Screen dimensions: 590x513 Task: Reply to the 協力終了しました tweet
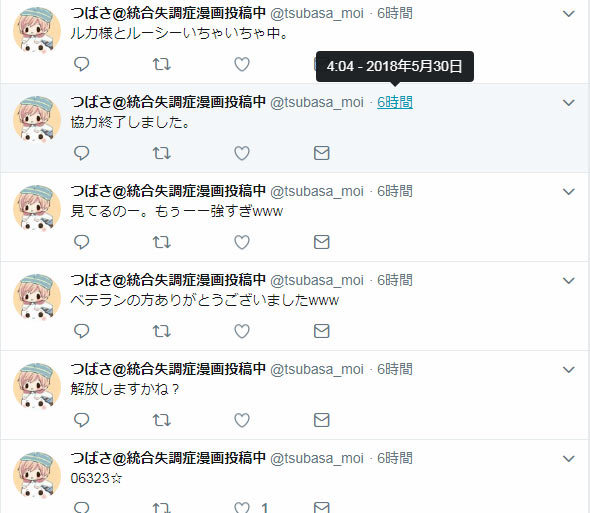(x=81, y=153)
